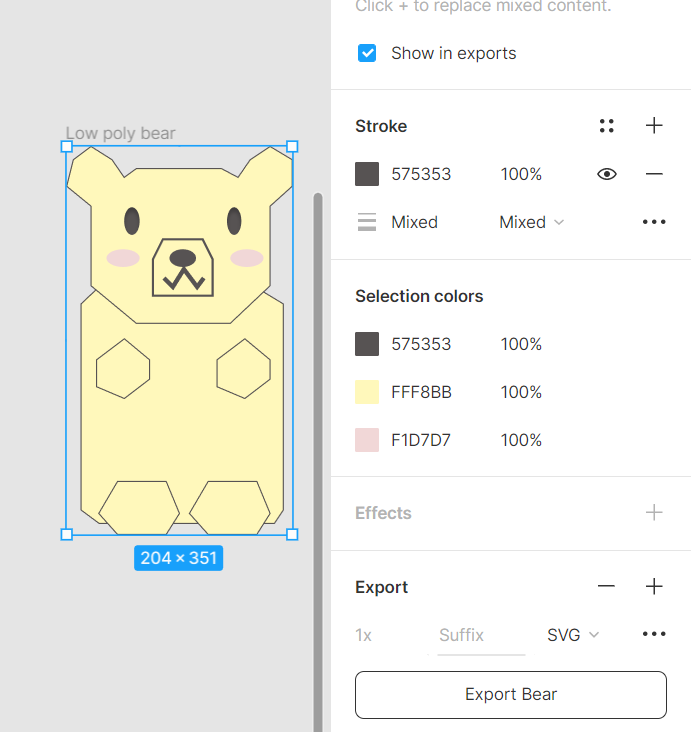
Task: Click the bottom-right selection handle
Action: 292,534
